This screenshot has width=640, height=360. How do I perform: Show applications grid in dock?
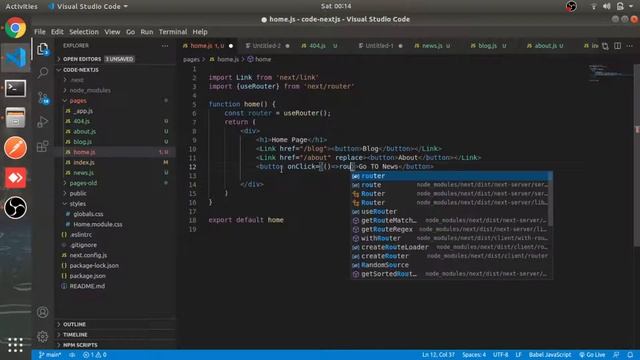(x=16, y=344)
